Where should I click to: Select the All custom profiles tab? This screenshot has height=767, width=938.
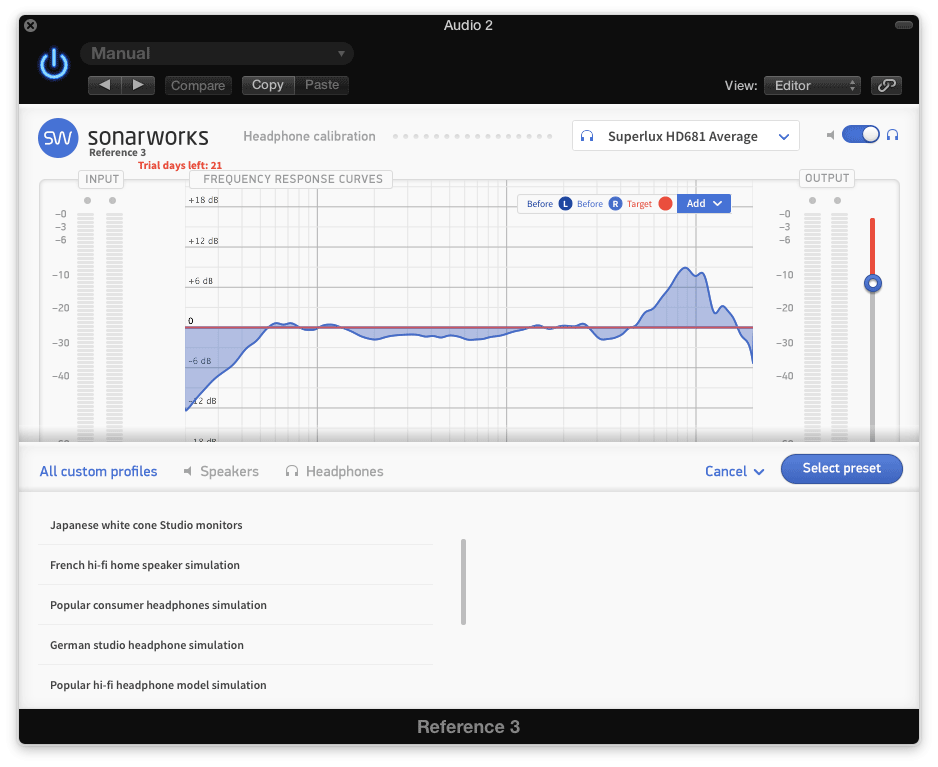98,471
